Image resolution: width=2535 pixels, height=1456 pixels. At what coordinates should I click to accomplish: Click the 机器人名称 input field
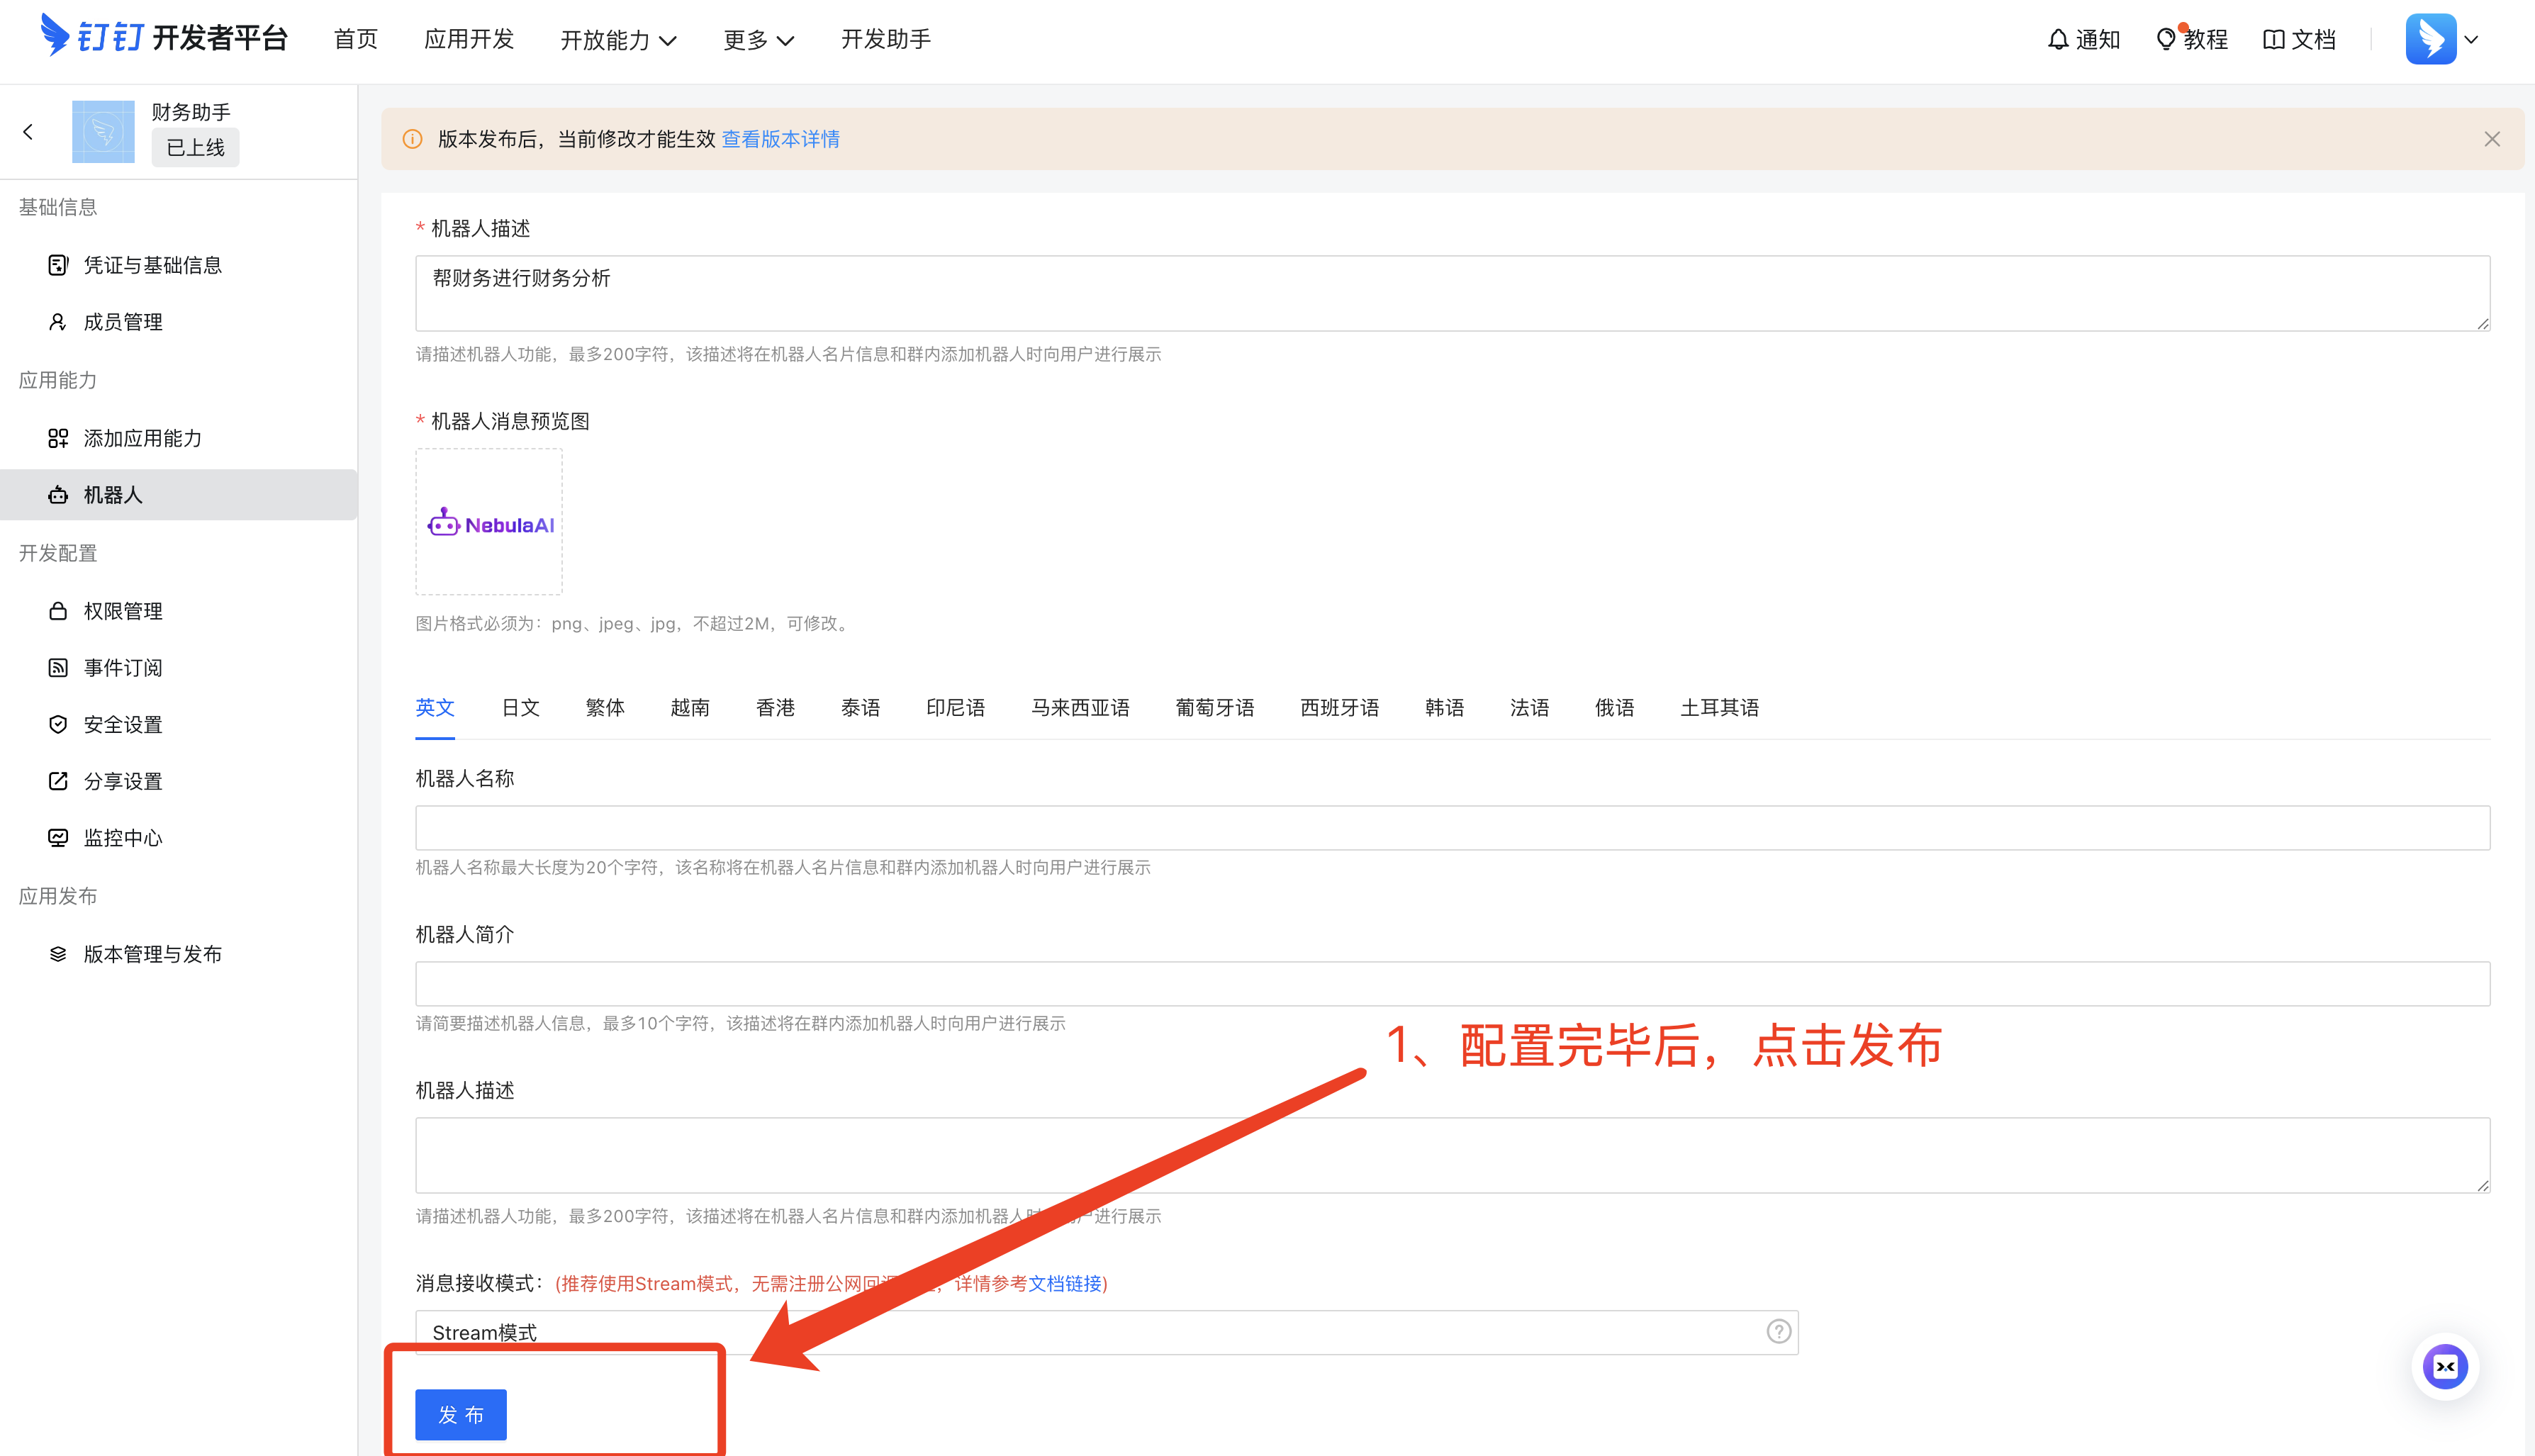click(1452, 828)
